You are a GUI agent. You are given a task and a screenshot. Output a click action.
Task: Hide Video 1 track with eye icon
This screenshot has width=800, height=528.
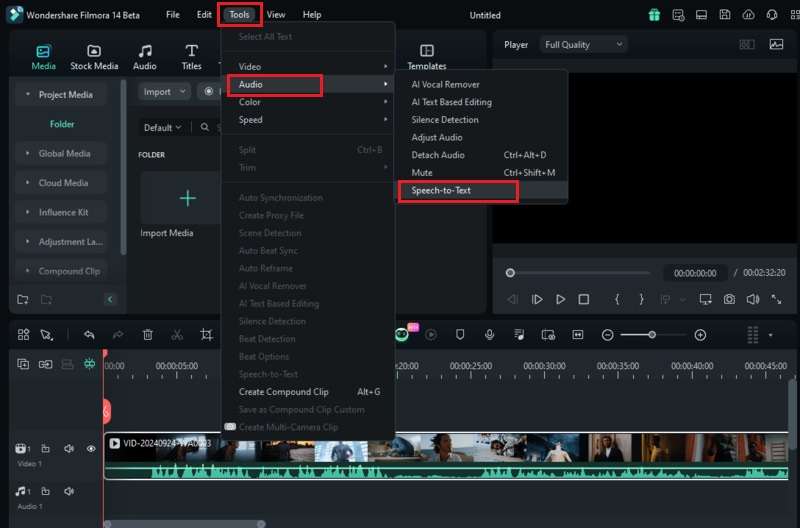91,449
